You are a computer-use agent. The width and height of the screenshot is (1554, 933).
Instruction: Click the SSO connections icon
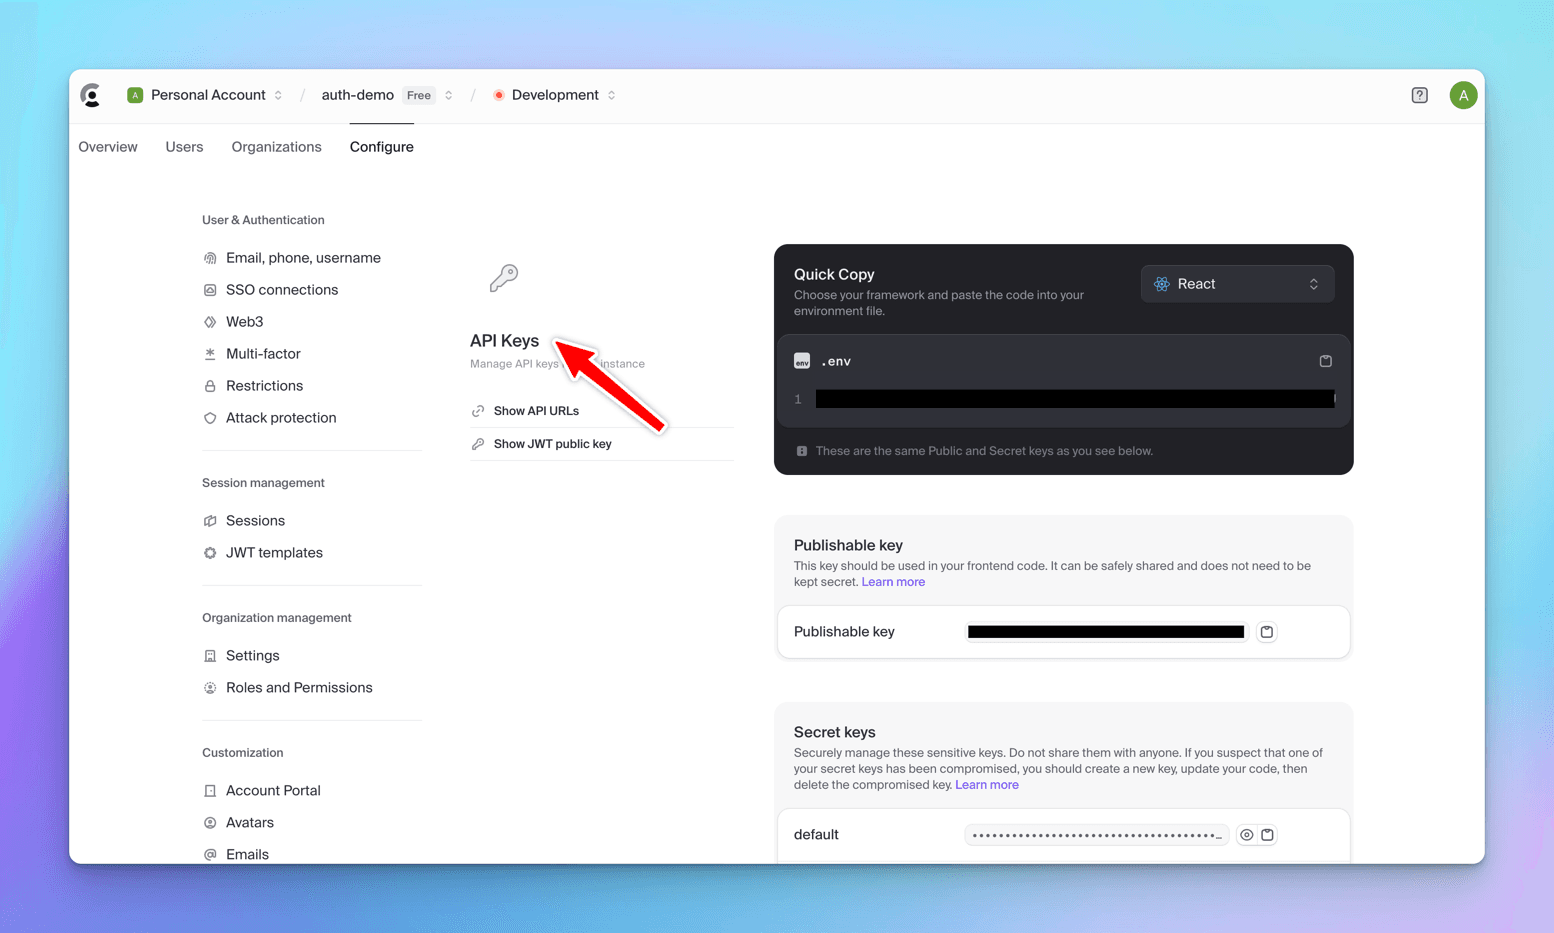point(210,290)
